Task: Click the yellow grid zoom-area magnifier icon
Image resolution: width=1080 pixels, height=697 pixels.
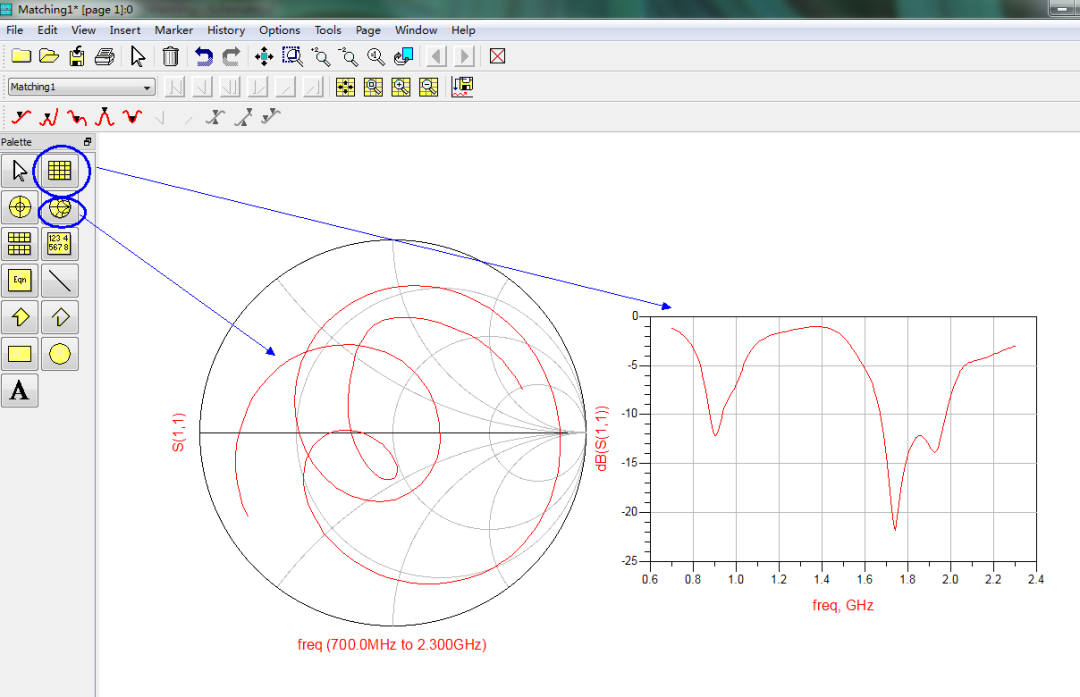Action: pyautogui.click(x=373, y=87)
